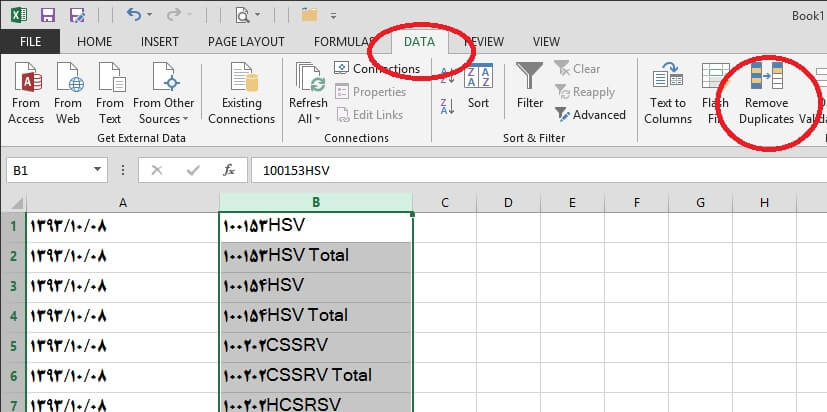Viewport: 827px width, 412px height.
Task: Click Reapply filter button
Action: (585, 92)
